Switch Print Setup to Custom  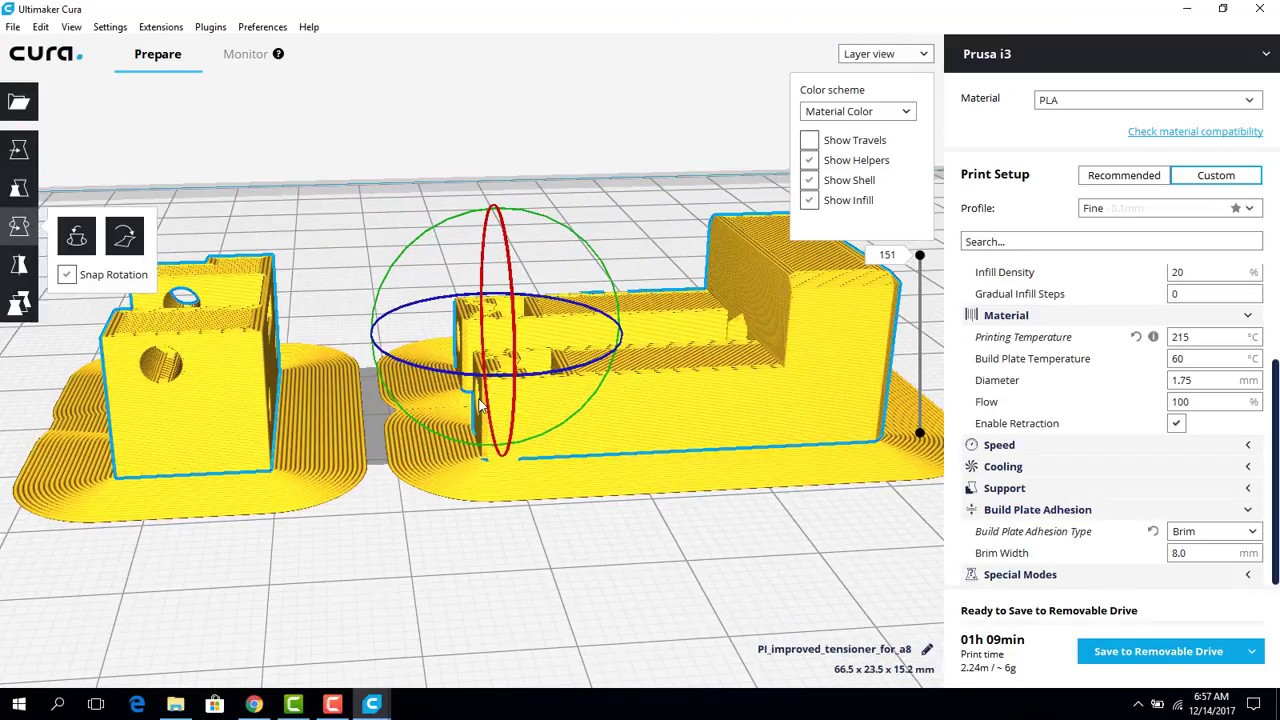pyautogui.click(x=1216, y=175)
